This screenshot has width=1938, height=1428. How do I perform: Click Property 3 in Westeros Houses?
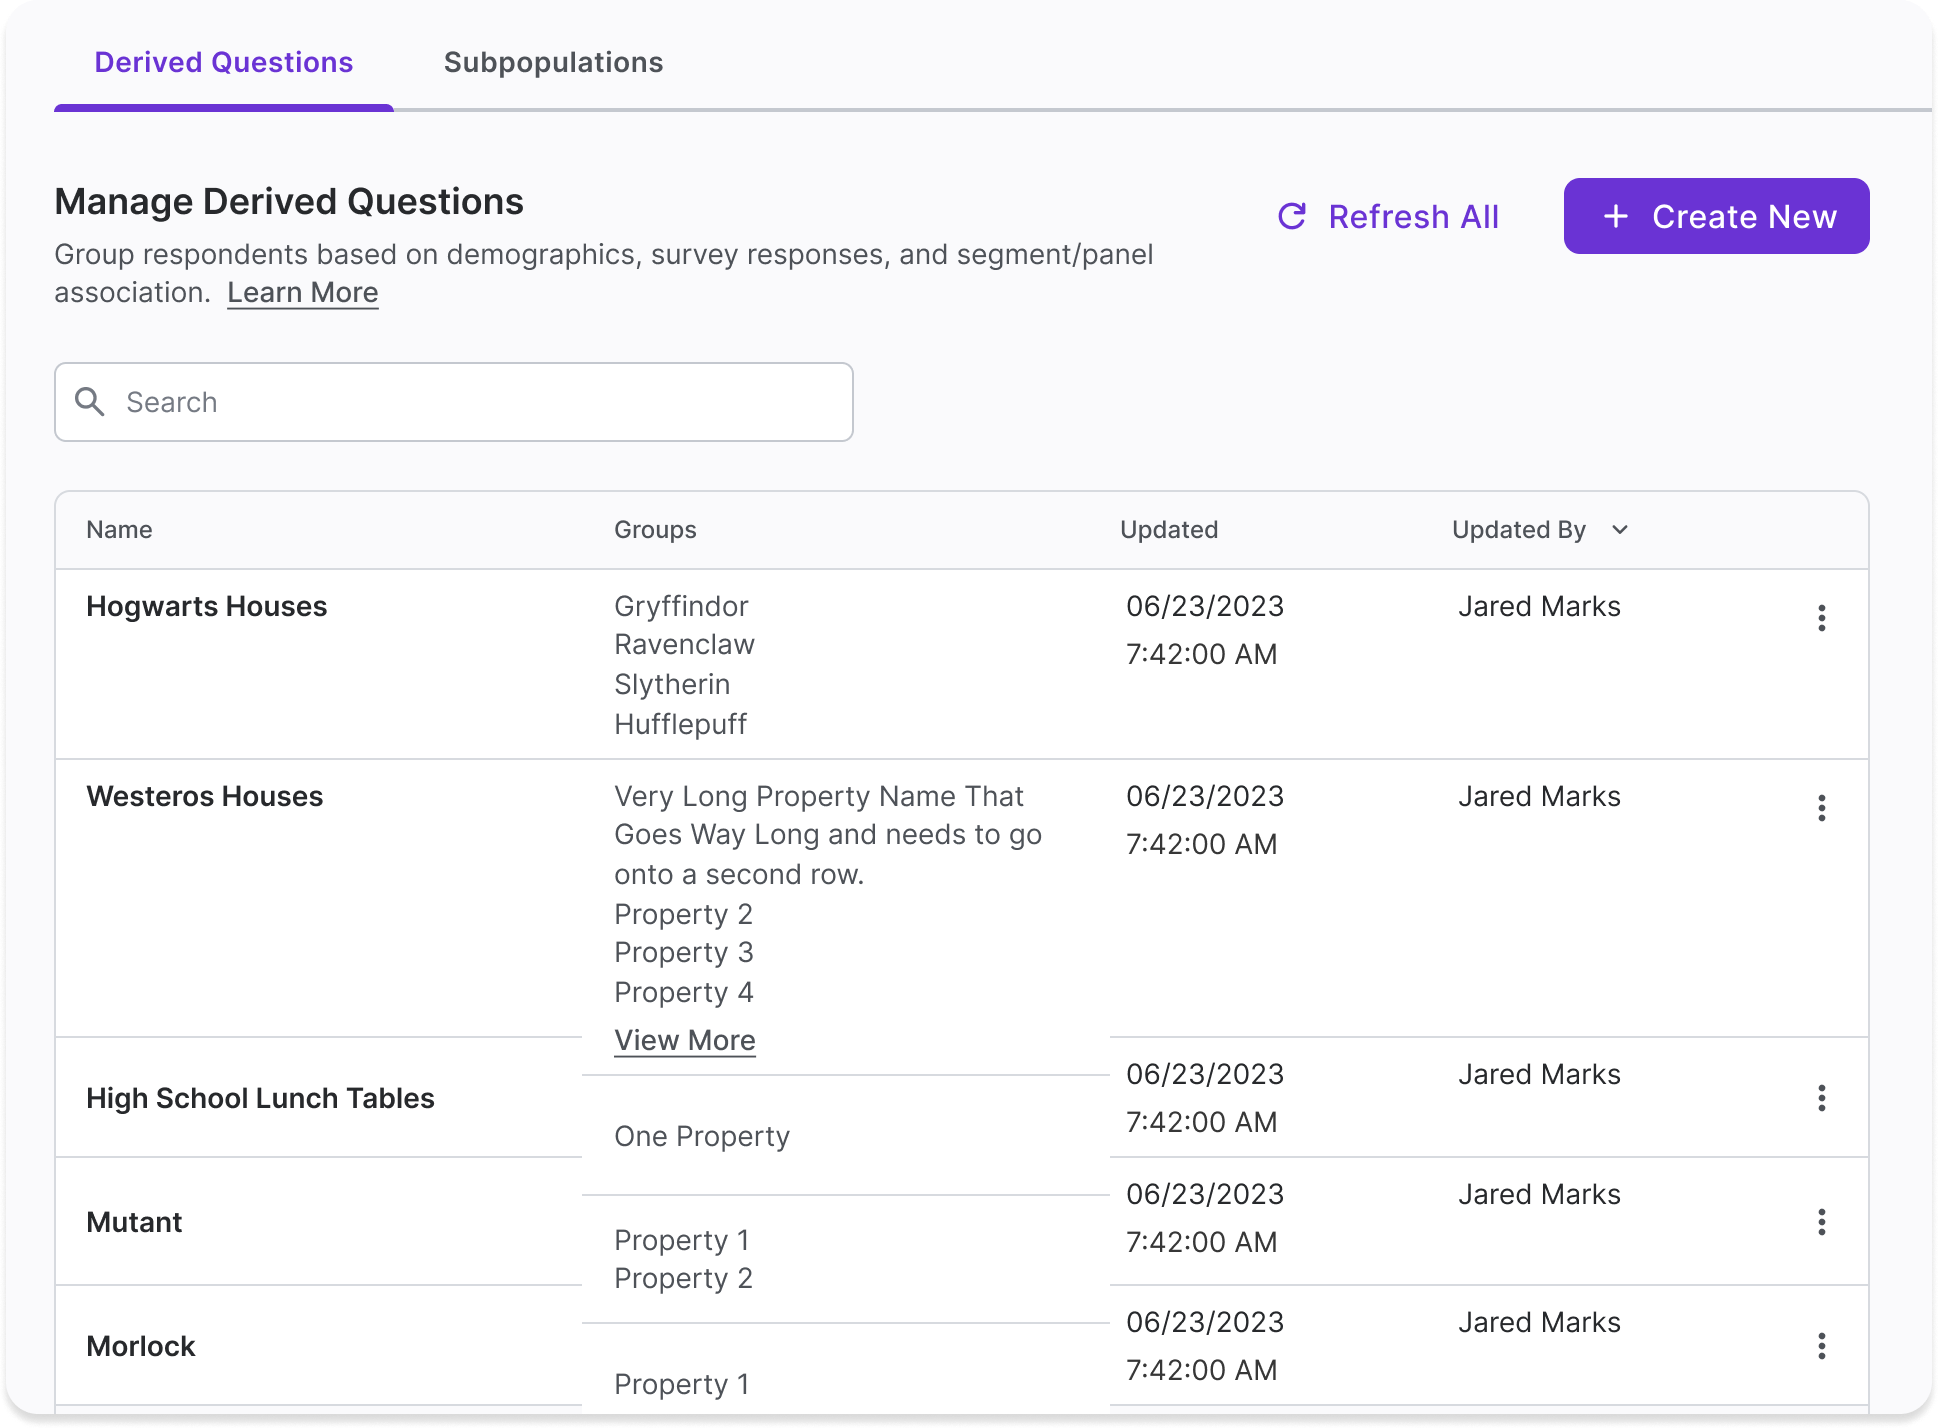click(684, 952)
